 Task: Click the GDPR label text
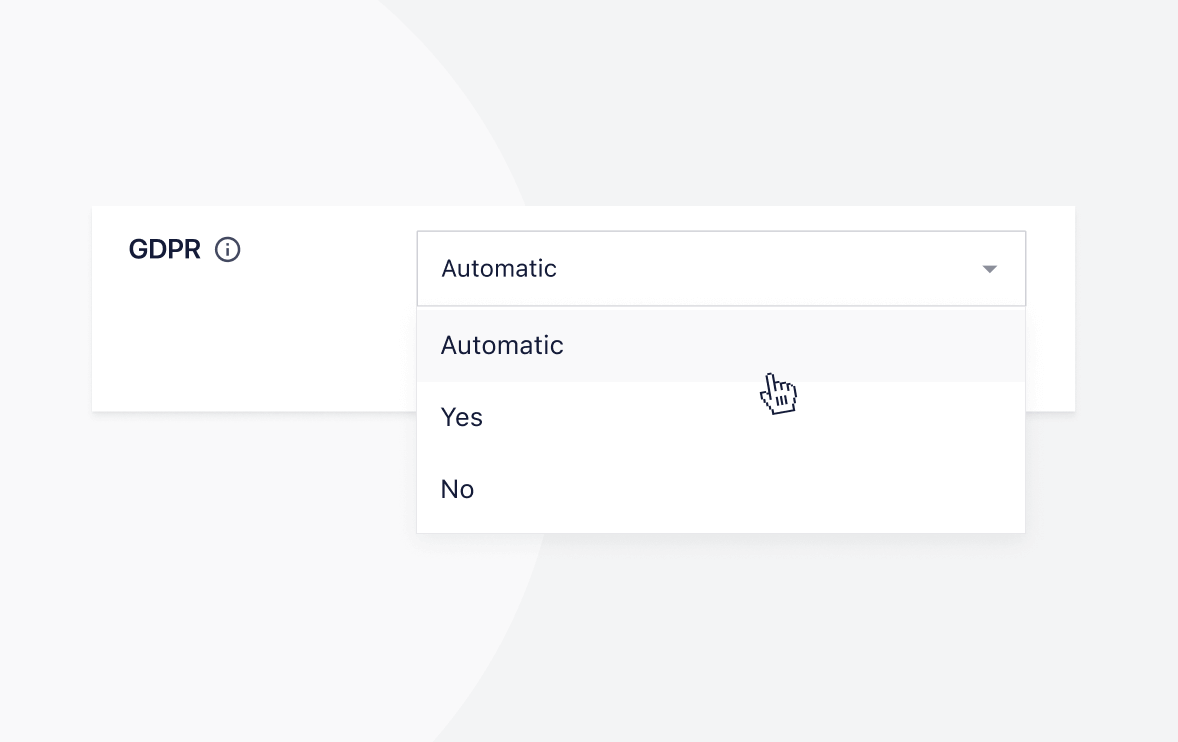164,249
